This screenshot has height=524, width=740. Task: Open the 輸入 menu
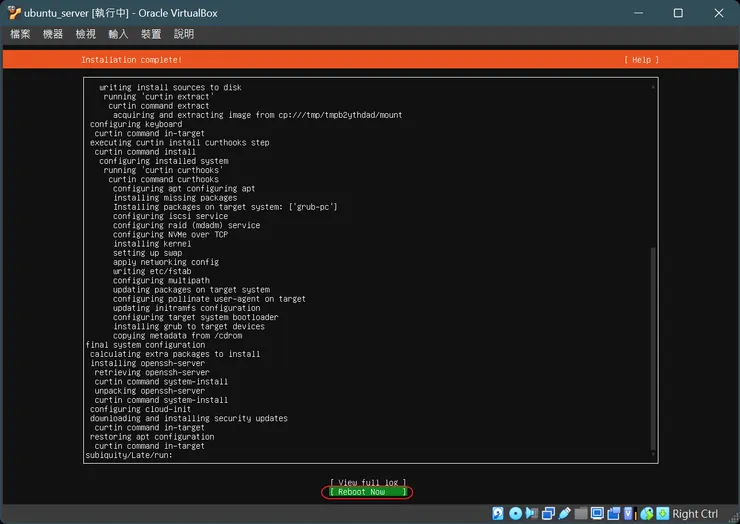tap(118, 34)
